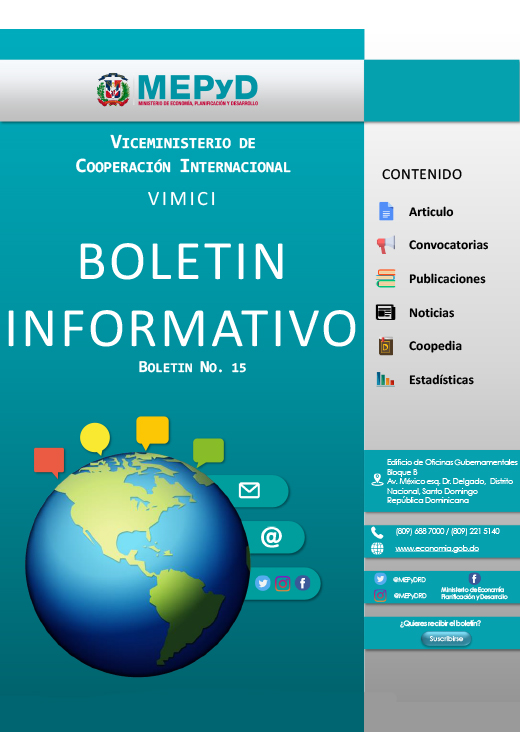The image size is (520, 732).
Task: Open the Coopedia section
Action: 436,346
